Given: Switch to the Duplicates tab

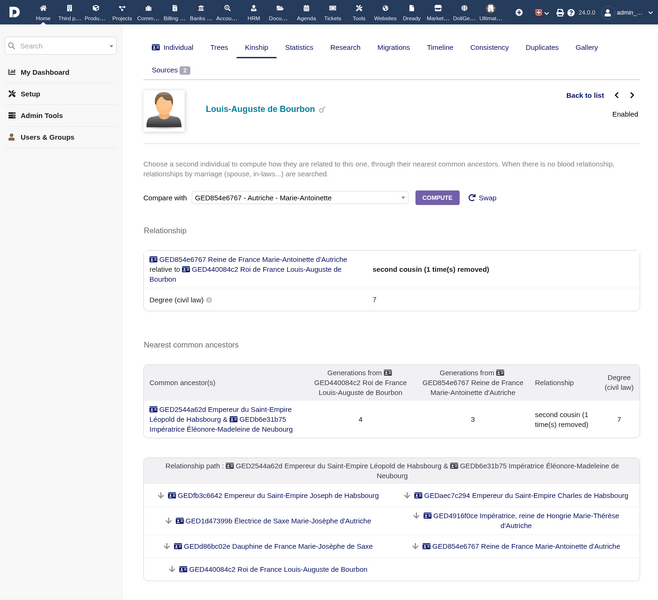Looking at the screenshot, I should 542,47.
